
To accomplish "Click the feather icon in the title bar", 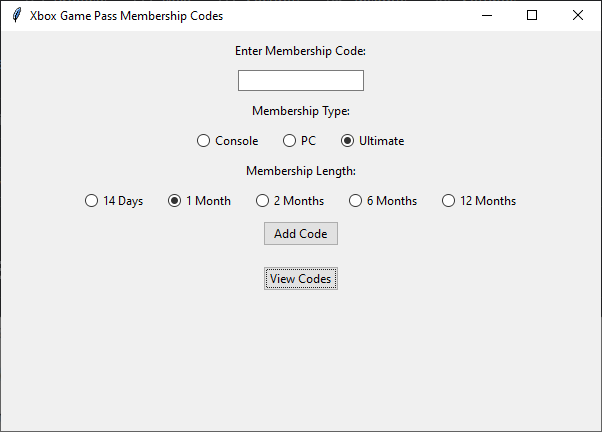I will click(16, 16).
